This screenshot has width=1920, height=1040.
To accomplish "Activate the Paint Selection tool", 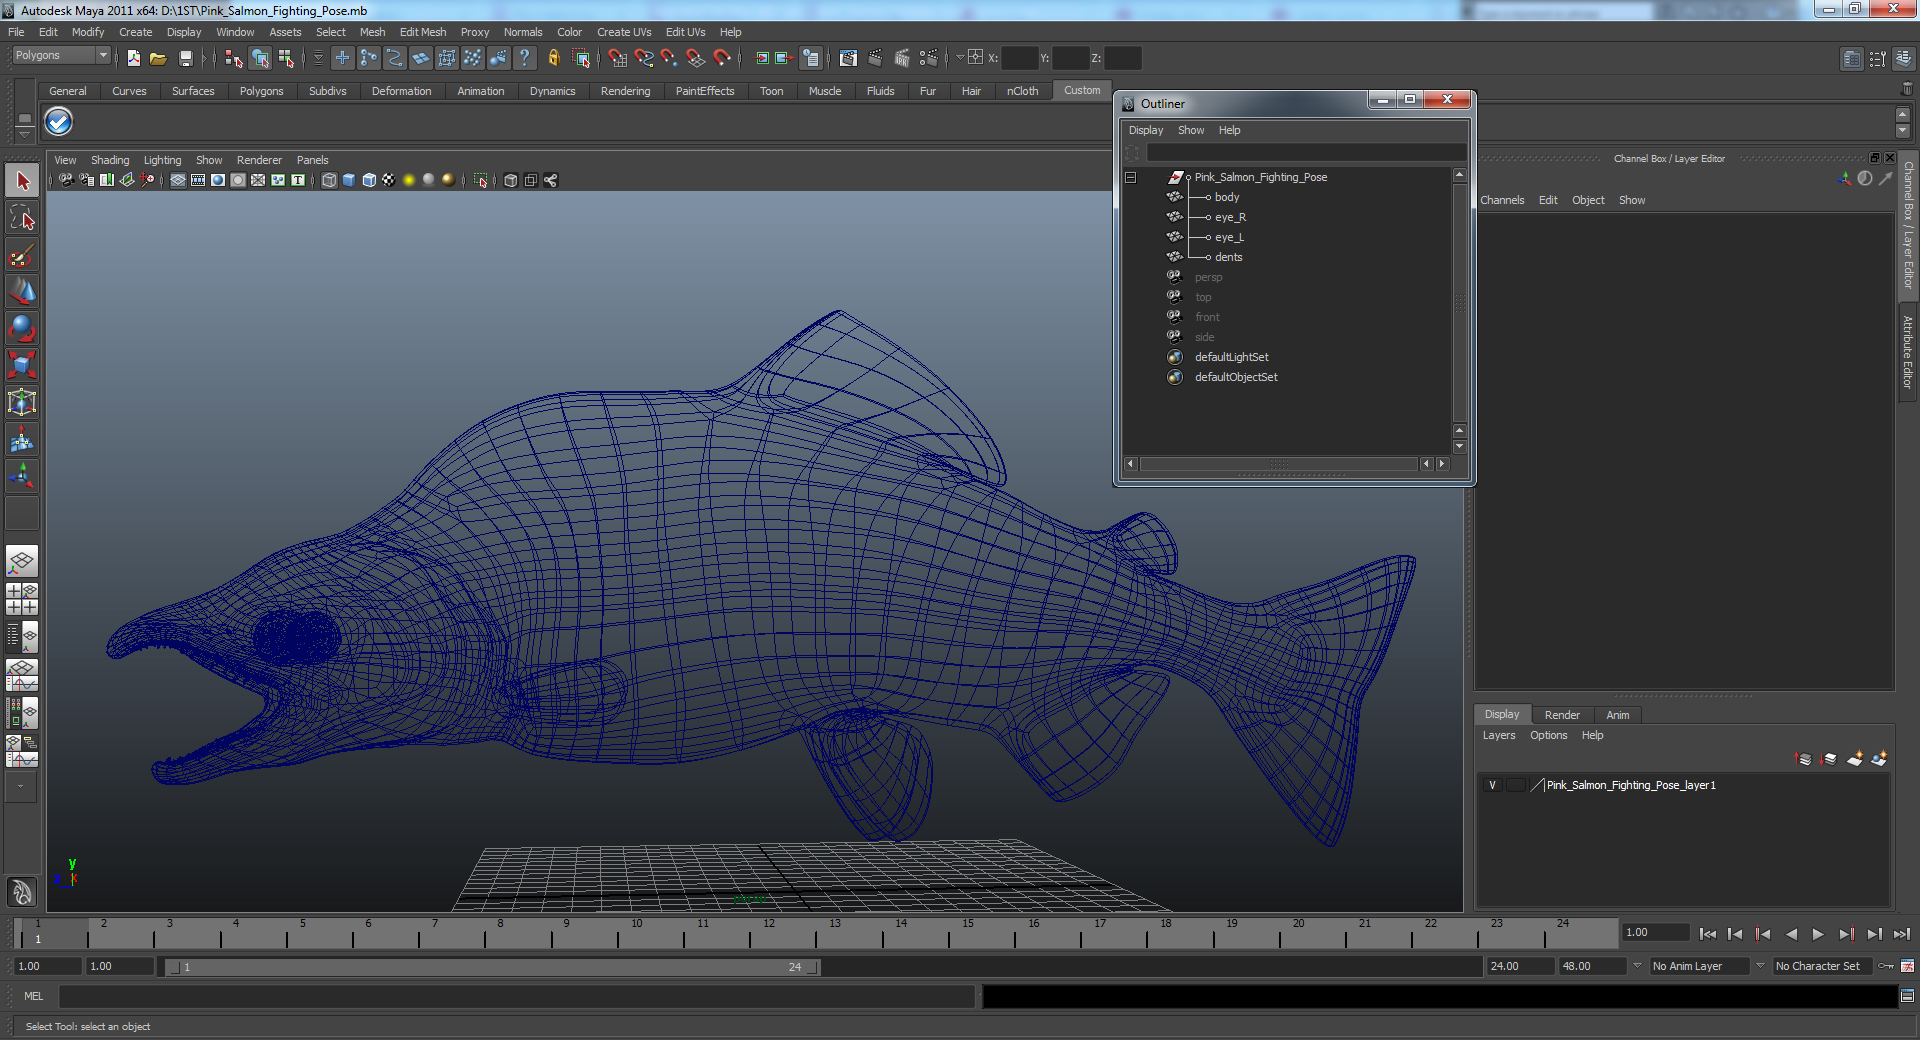I will pyautogui.click(x=22, y=256).
